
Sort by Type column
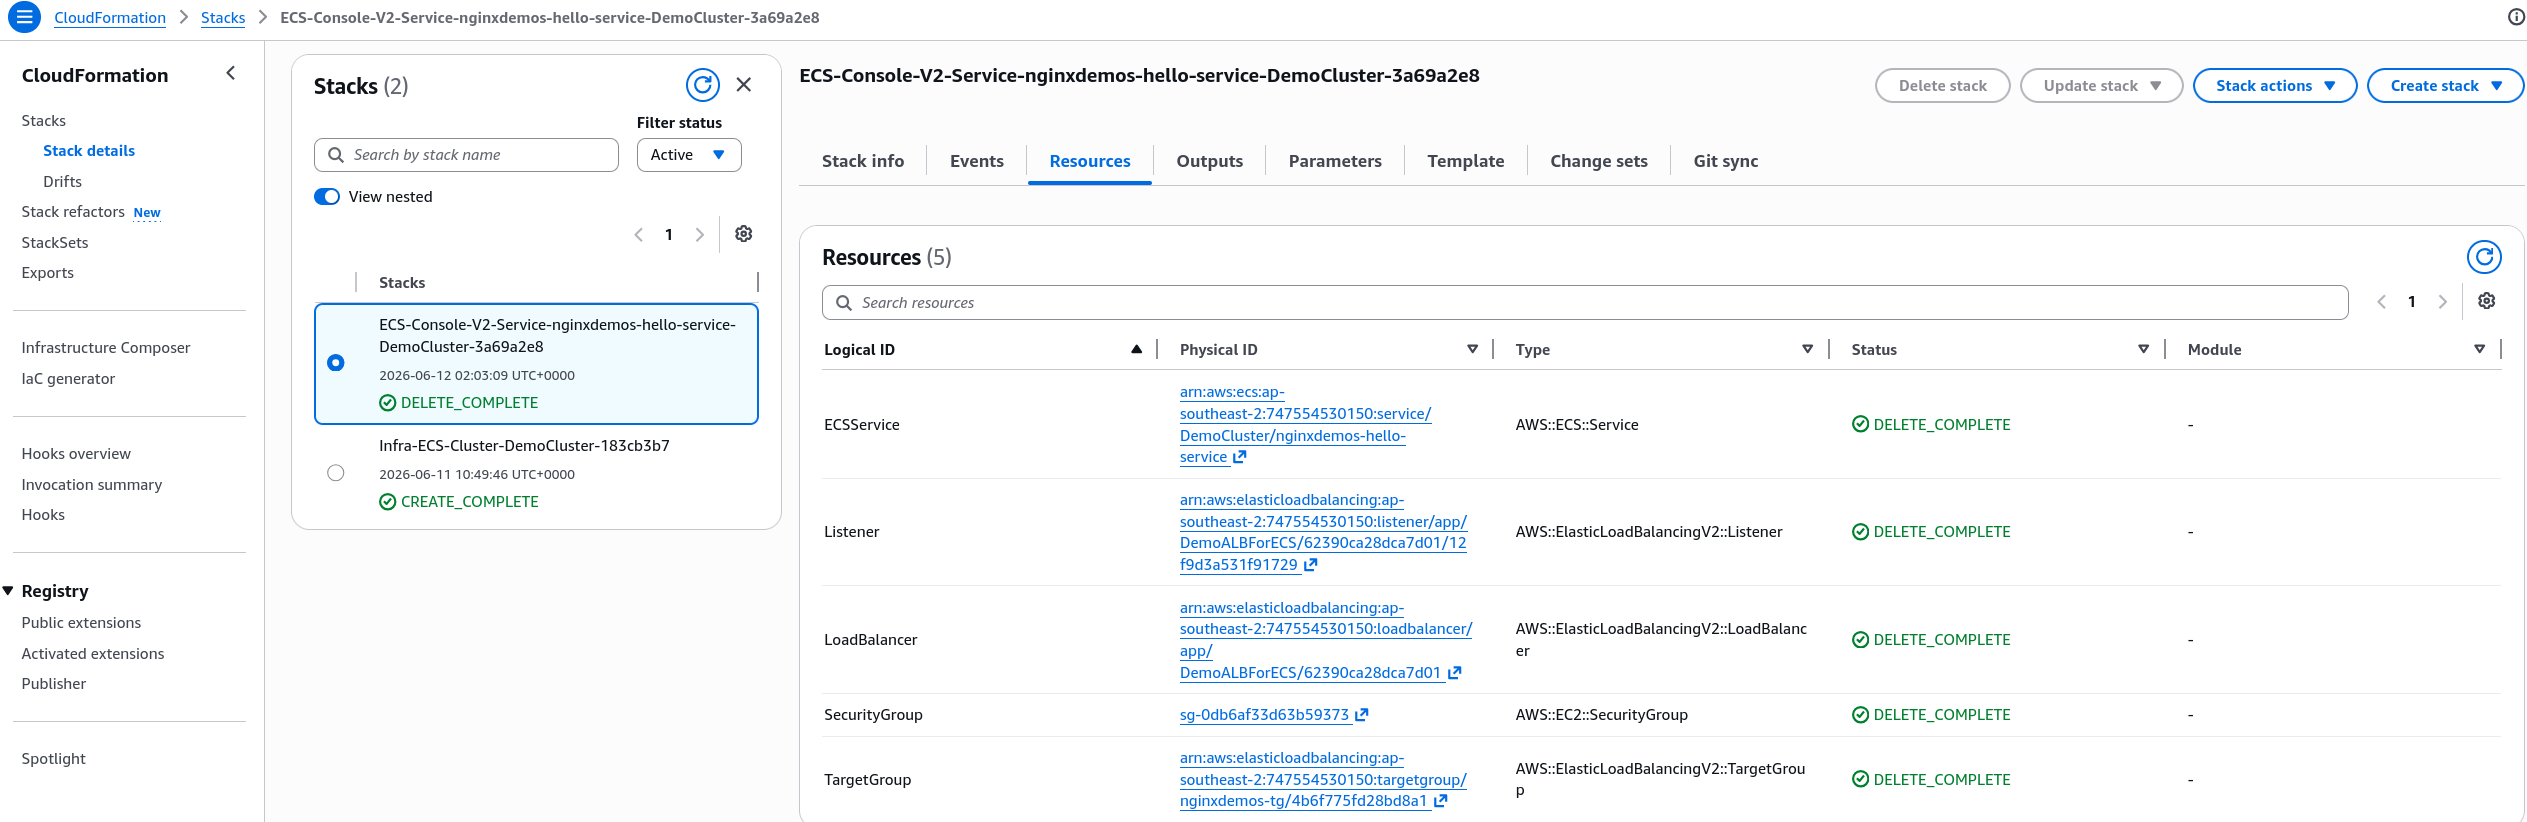(x=1808, y=349)
